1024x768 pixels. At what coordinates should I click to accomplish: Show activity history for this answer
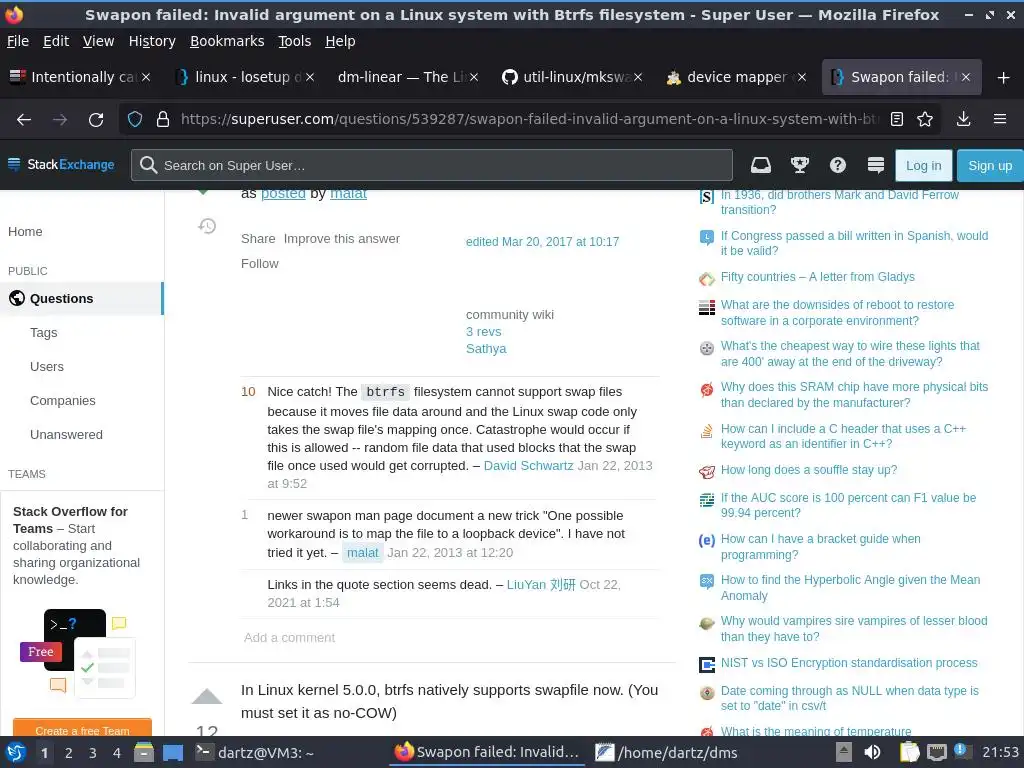click(x=207, y=226)
